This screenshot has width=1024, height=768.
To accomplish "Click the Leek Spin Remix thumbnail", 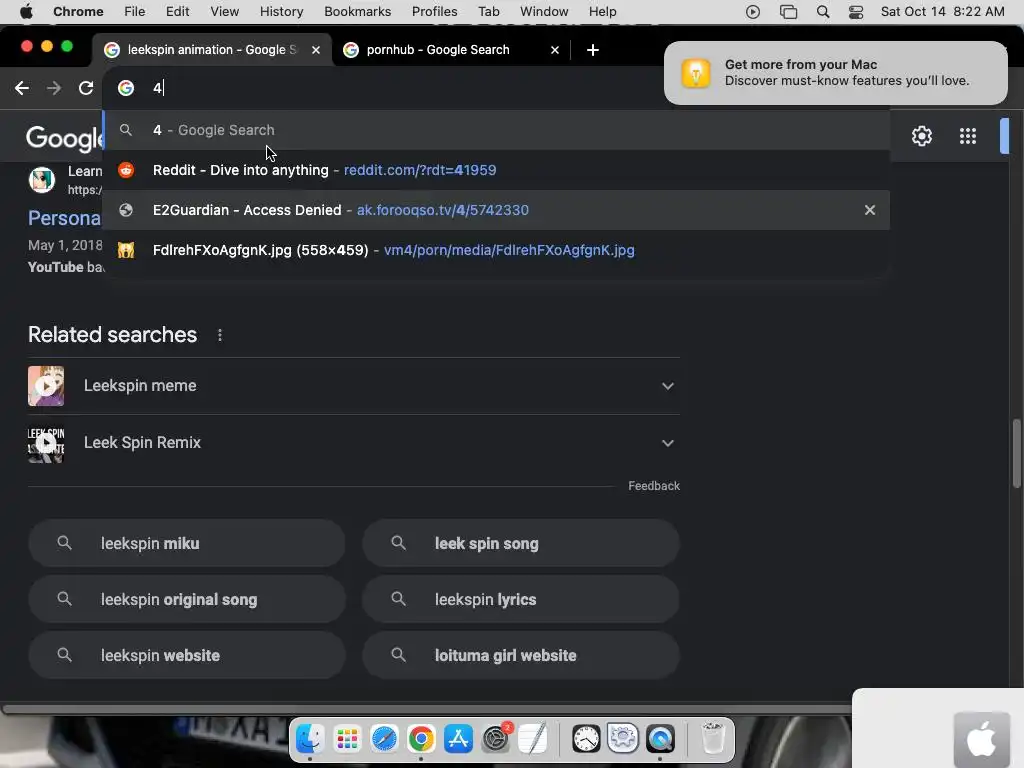I will point(46,443).
